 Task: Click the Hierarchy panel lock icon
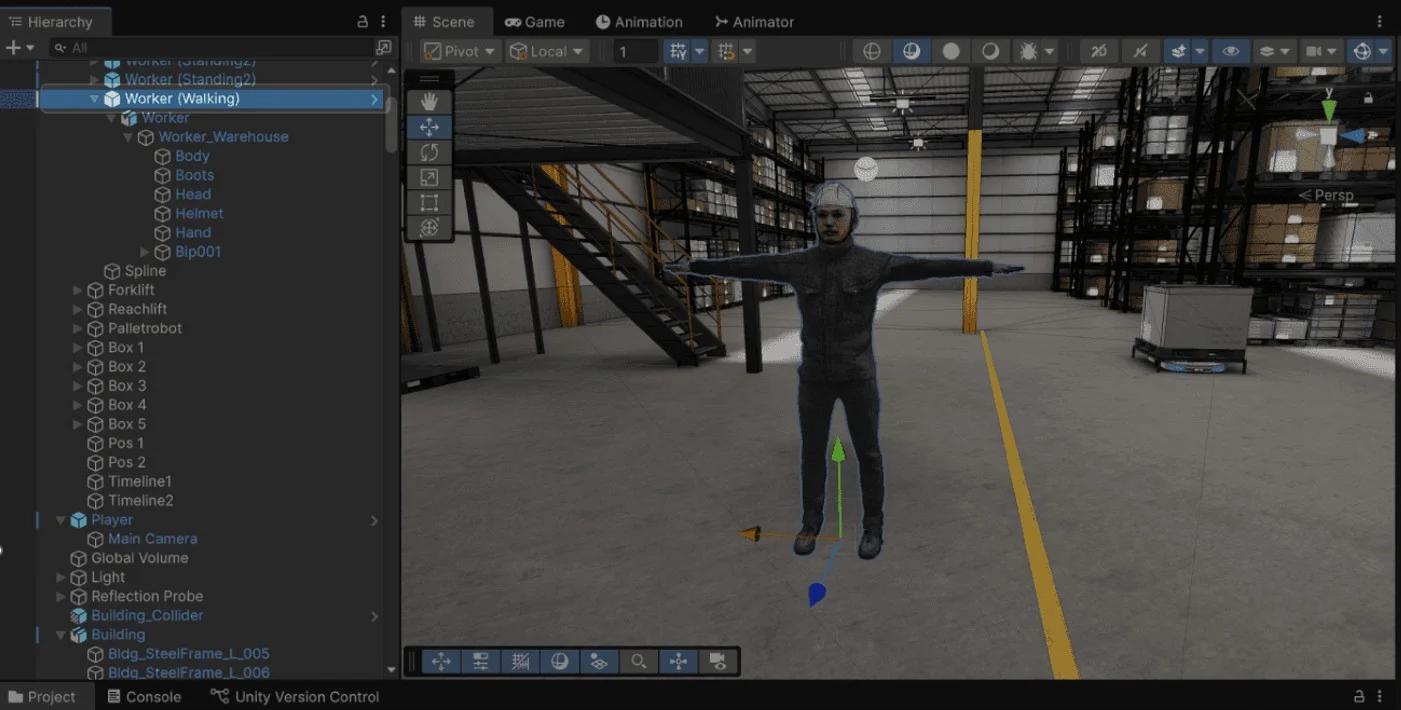click(362, 22)
